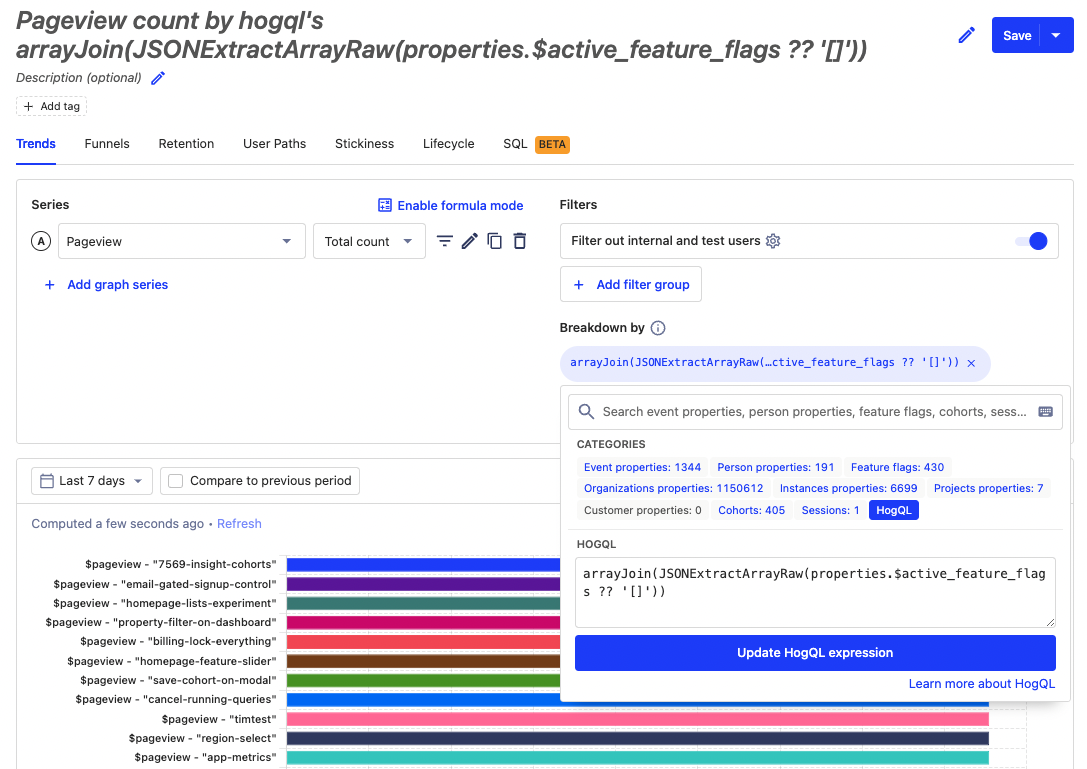
Task: Click the app-metrics label
Action: click(x=205, y=757)
